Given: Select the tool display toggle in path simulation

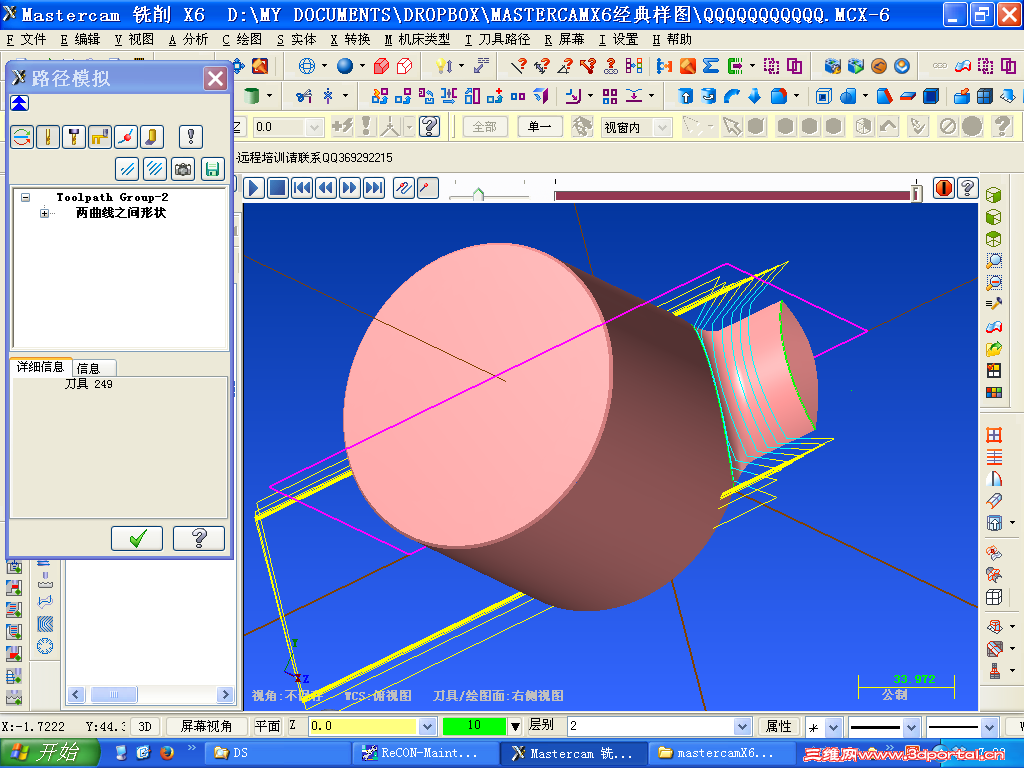Looking at the screenshot, I should click(48, 136).
